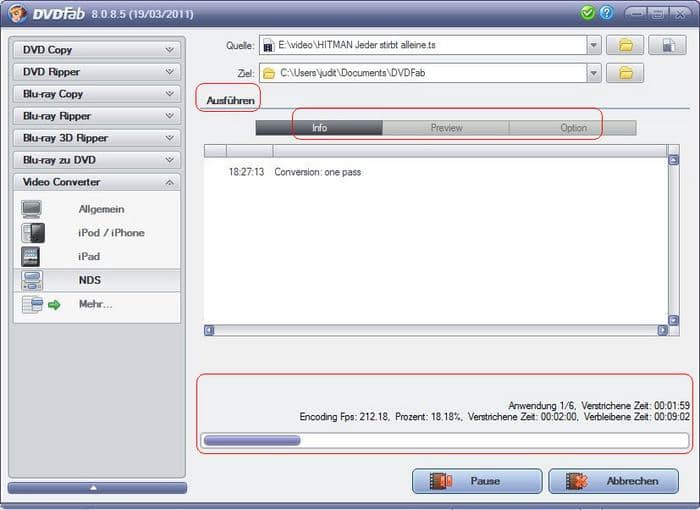
Task: Select the iPad profile label
Action: coord(89,256)
